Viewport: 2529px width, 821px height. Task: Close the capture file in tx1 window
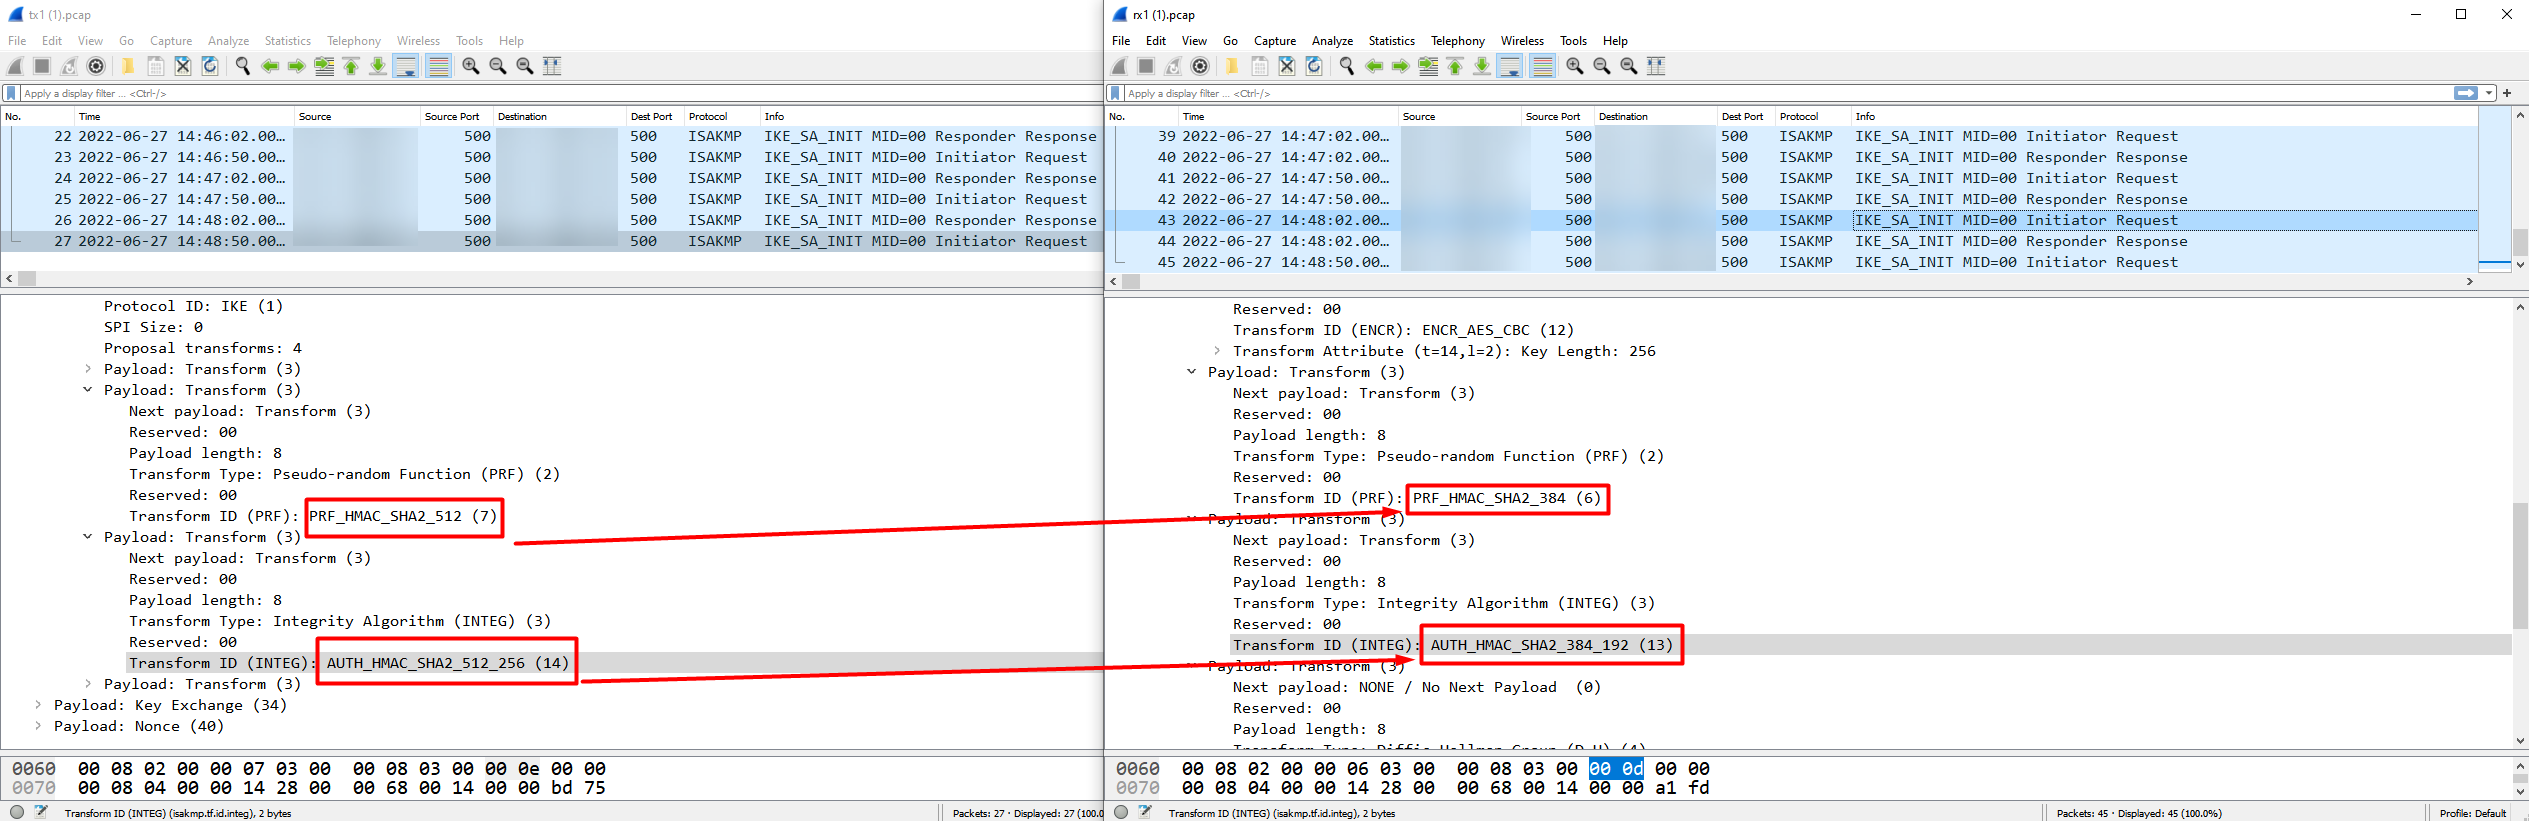[x=183, y=66]
